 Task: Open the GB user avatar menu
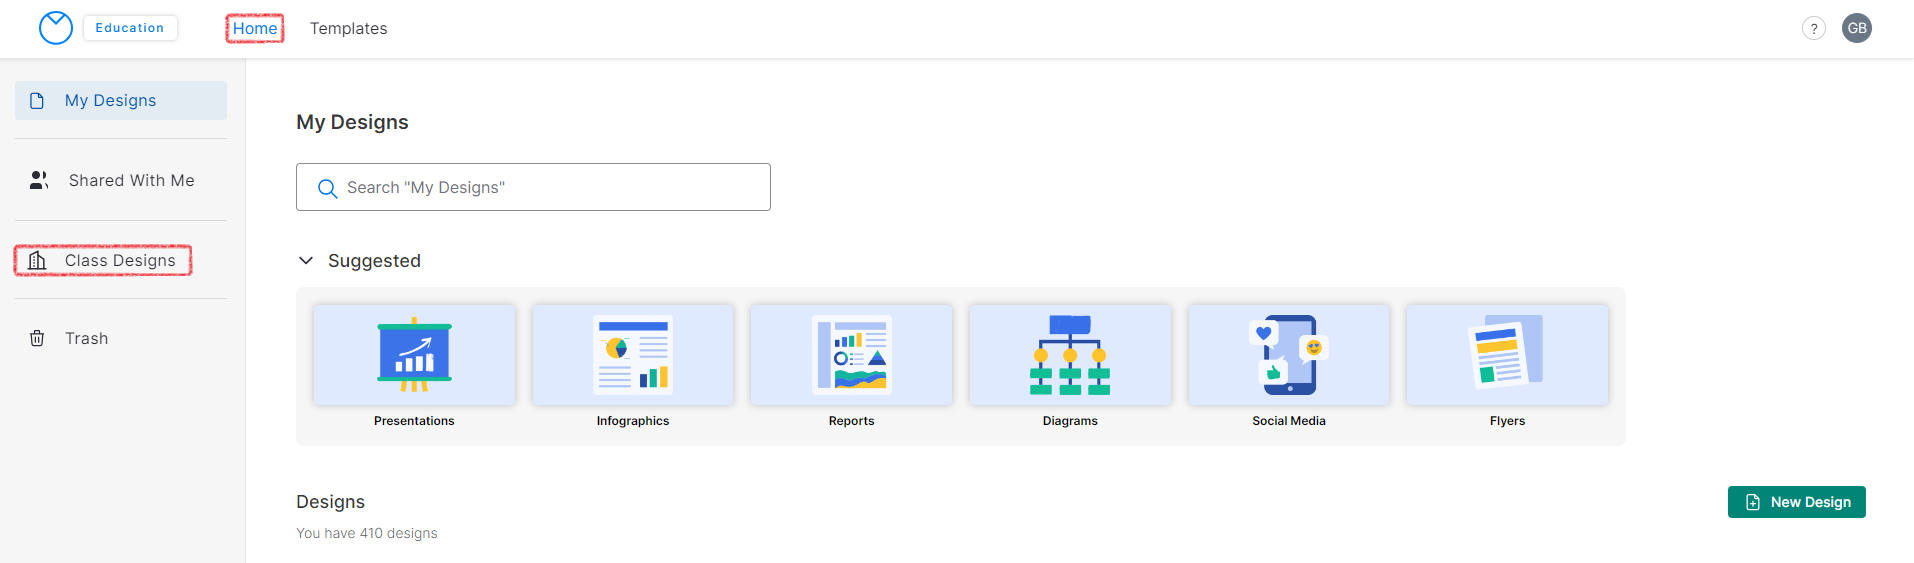point(1856,28)
